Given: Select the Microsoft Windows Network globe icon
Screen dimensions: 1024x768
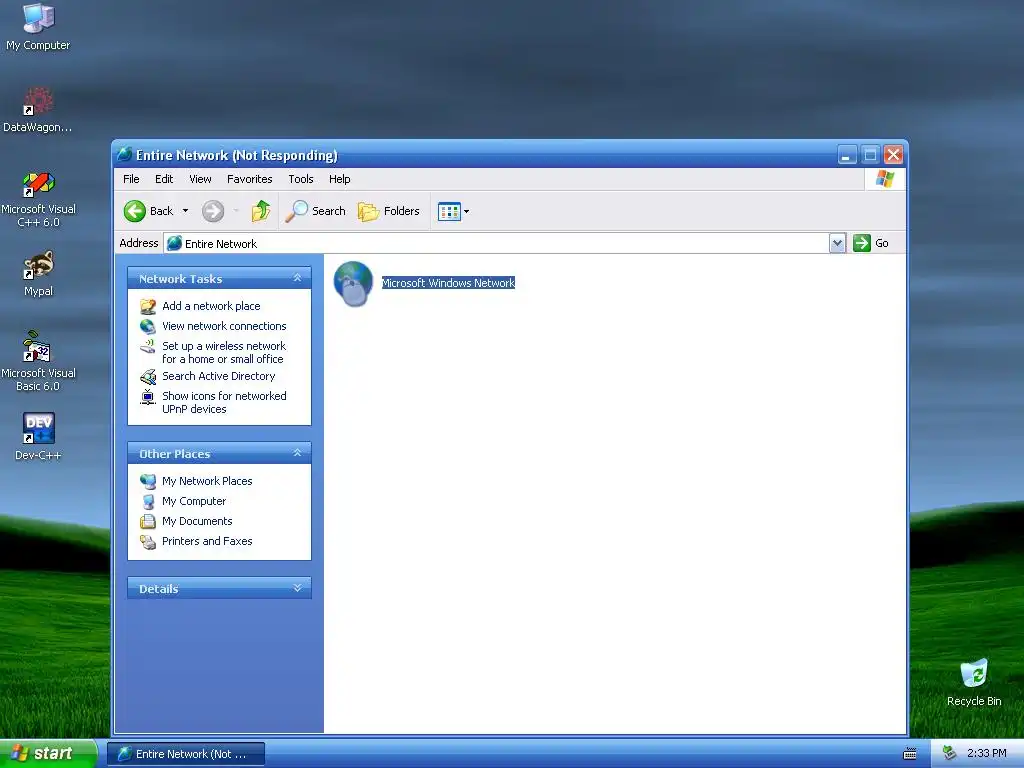Looking at the screenshot, I should [353, 283].
